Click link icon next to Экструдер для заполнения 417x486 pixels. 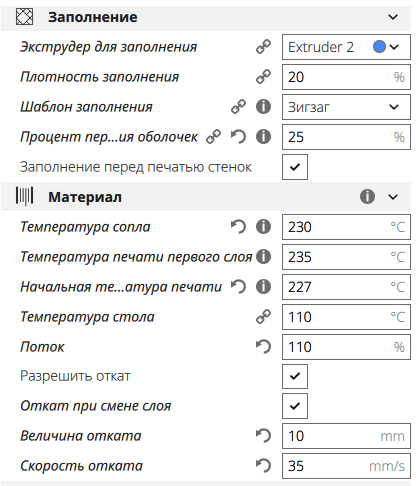click(263, 47)
